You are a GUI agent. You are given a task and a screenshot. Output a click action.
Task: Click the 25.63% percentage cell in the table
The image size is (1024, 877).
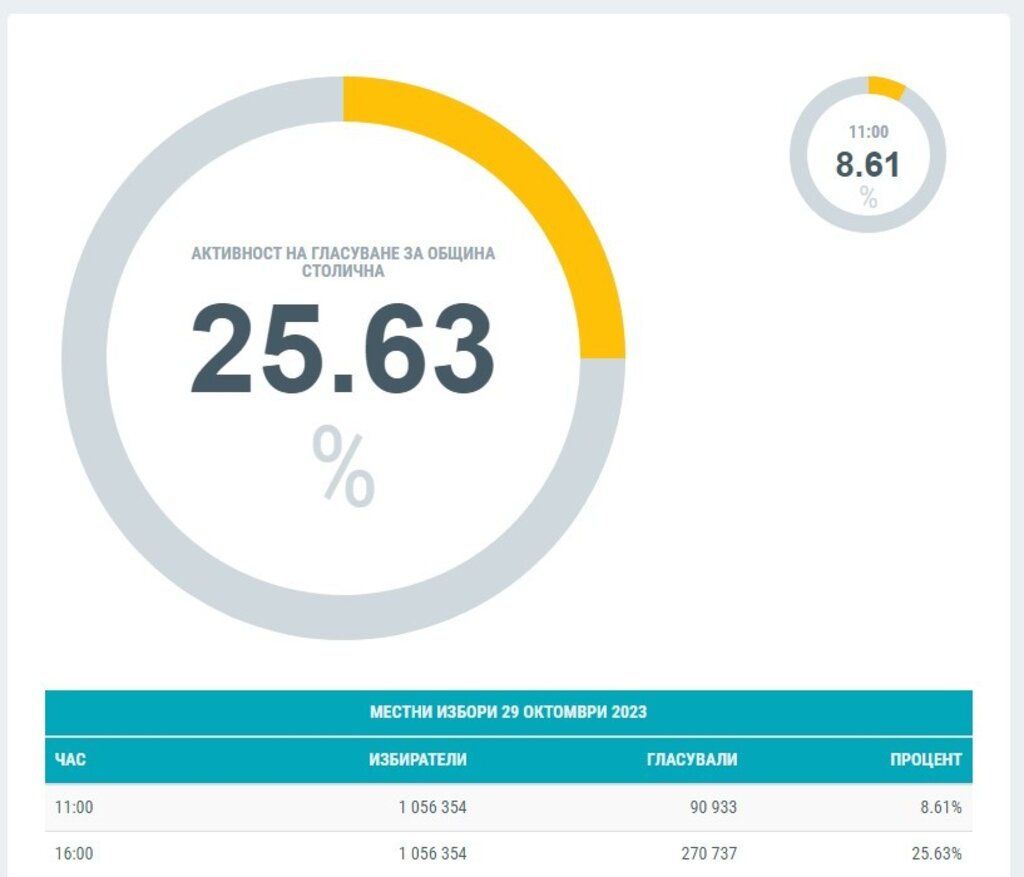coord(936,854)
